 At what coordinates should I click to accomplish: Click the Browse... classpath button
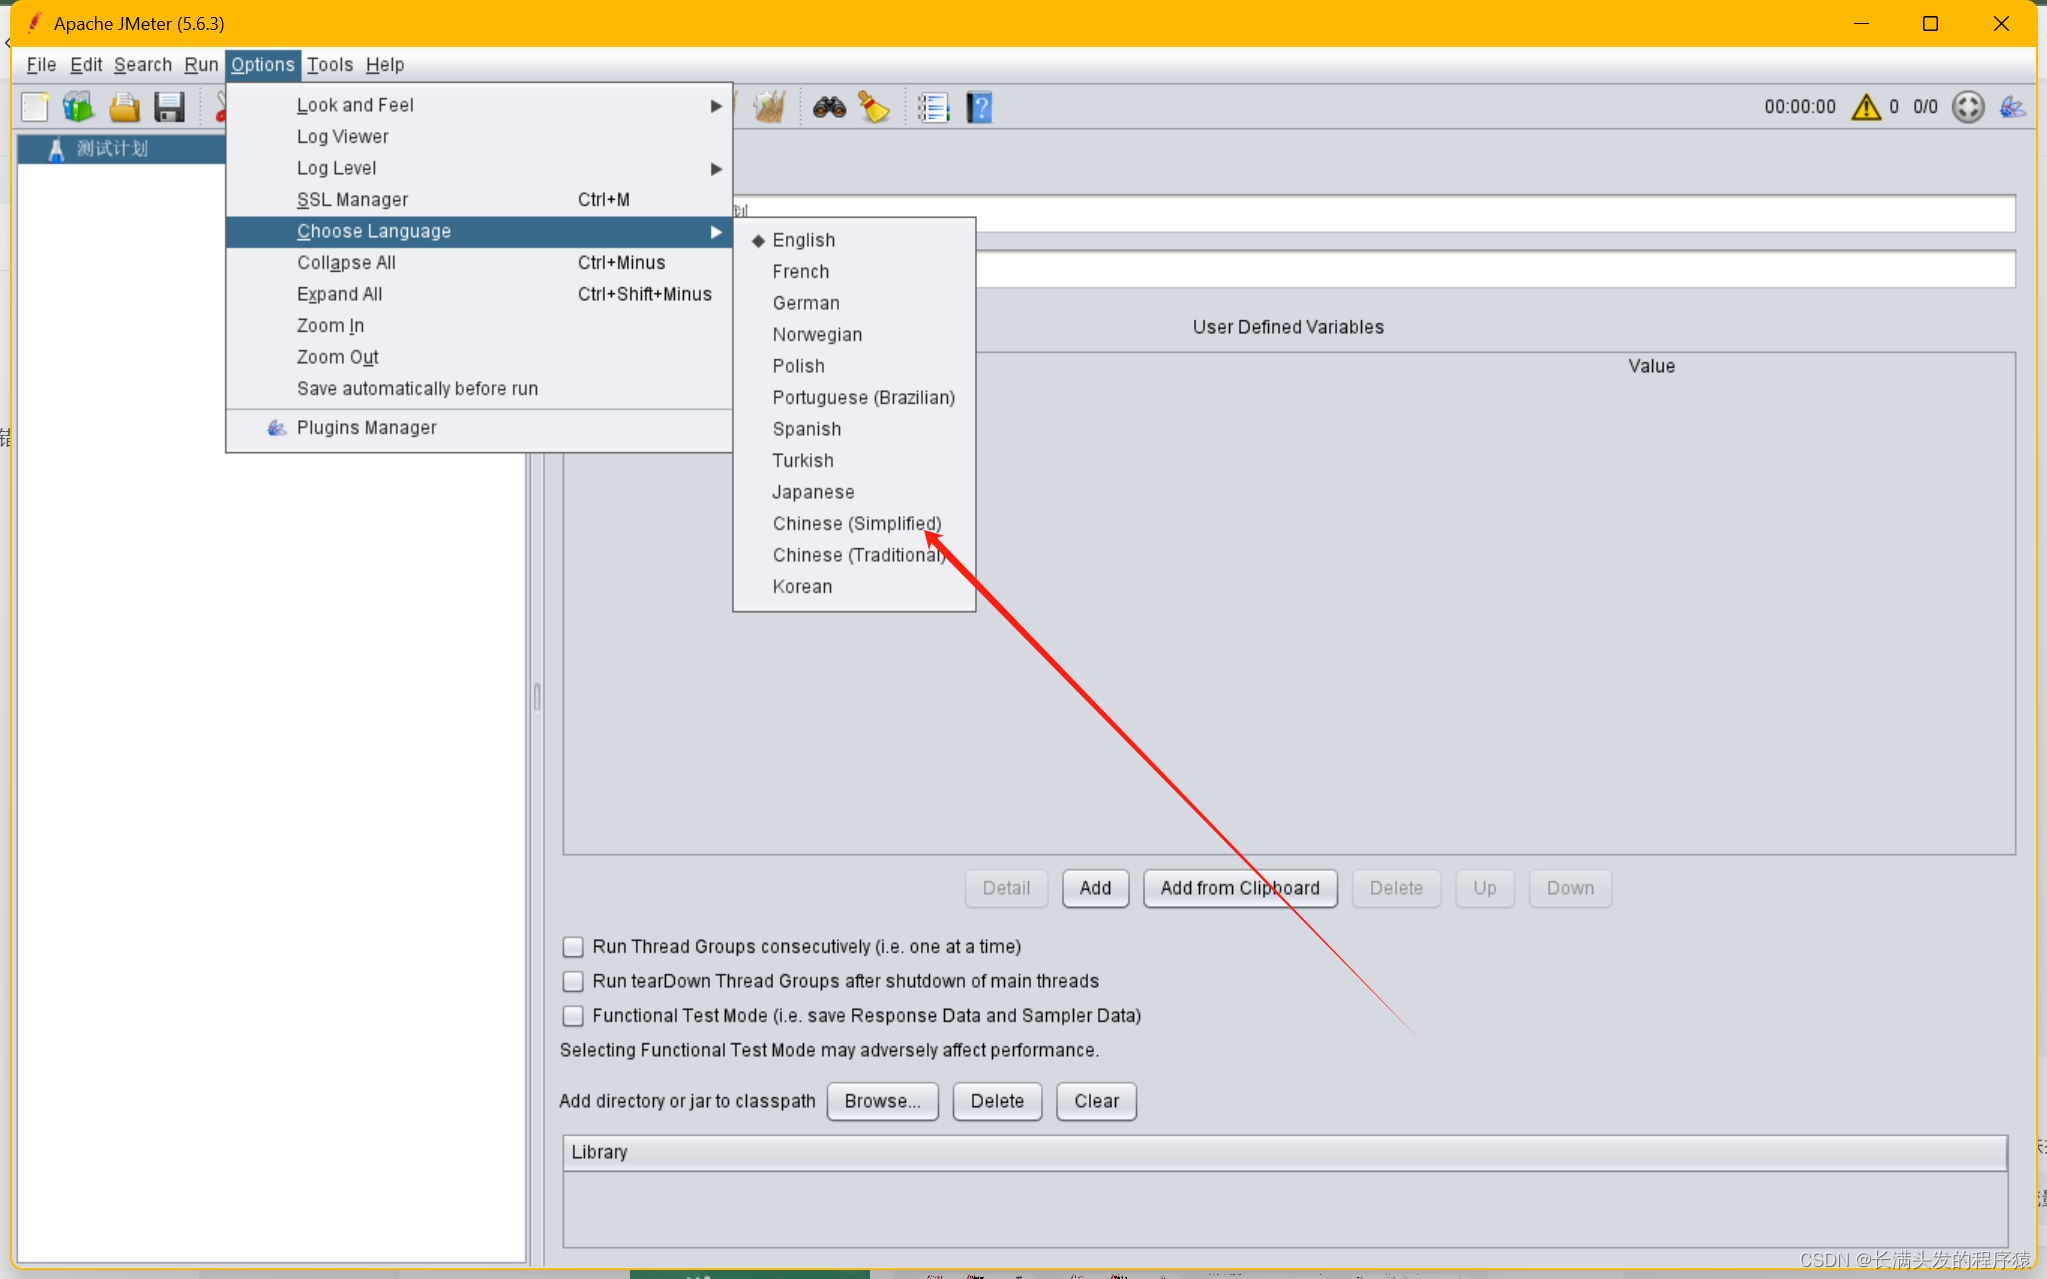pyautogui.click(x=882, y=1101)
